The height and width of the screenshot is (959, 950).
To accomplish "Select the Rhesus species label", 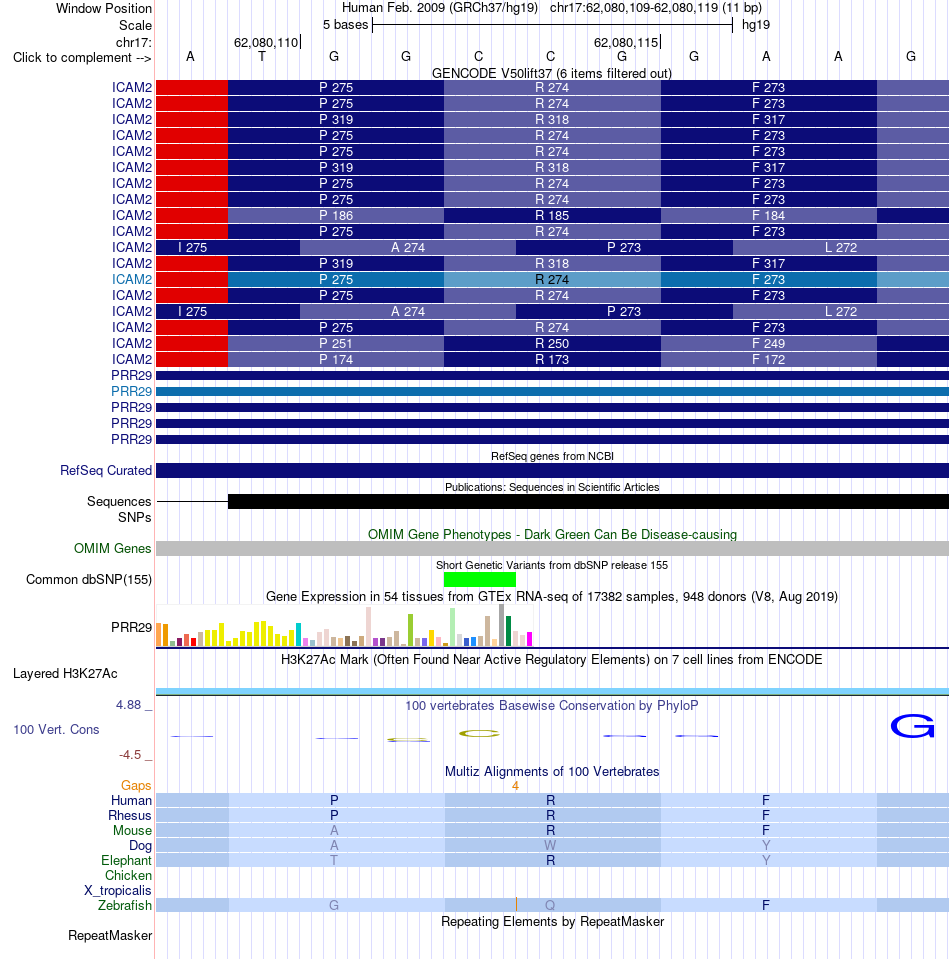I will pos(130,815).
